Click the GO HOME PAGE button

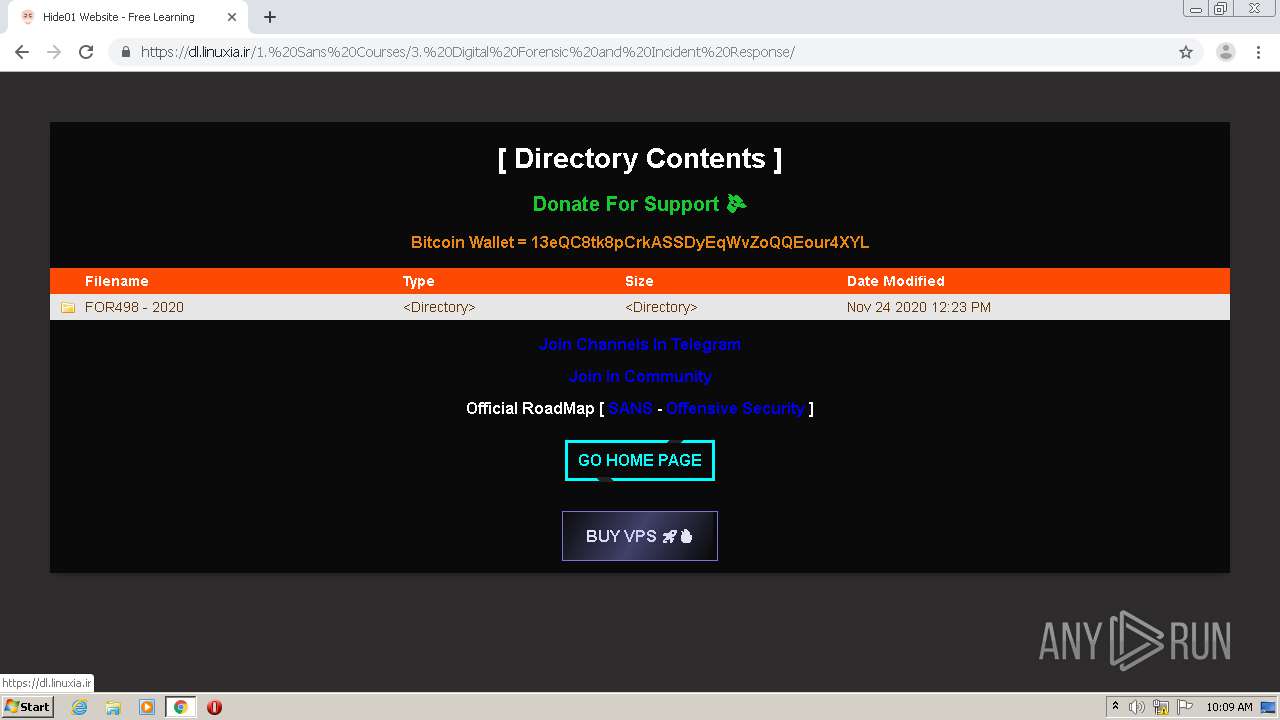[640, 460]
